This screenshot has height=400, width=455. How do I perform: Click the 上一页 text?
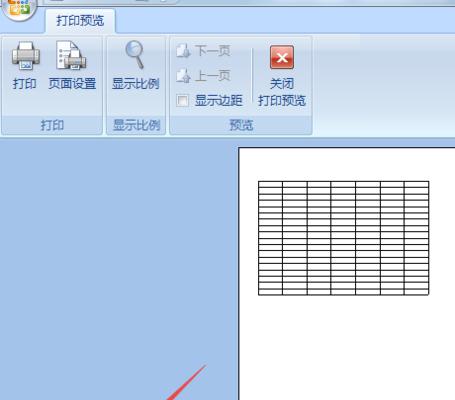(x=213, y=76)
